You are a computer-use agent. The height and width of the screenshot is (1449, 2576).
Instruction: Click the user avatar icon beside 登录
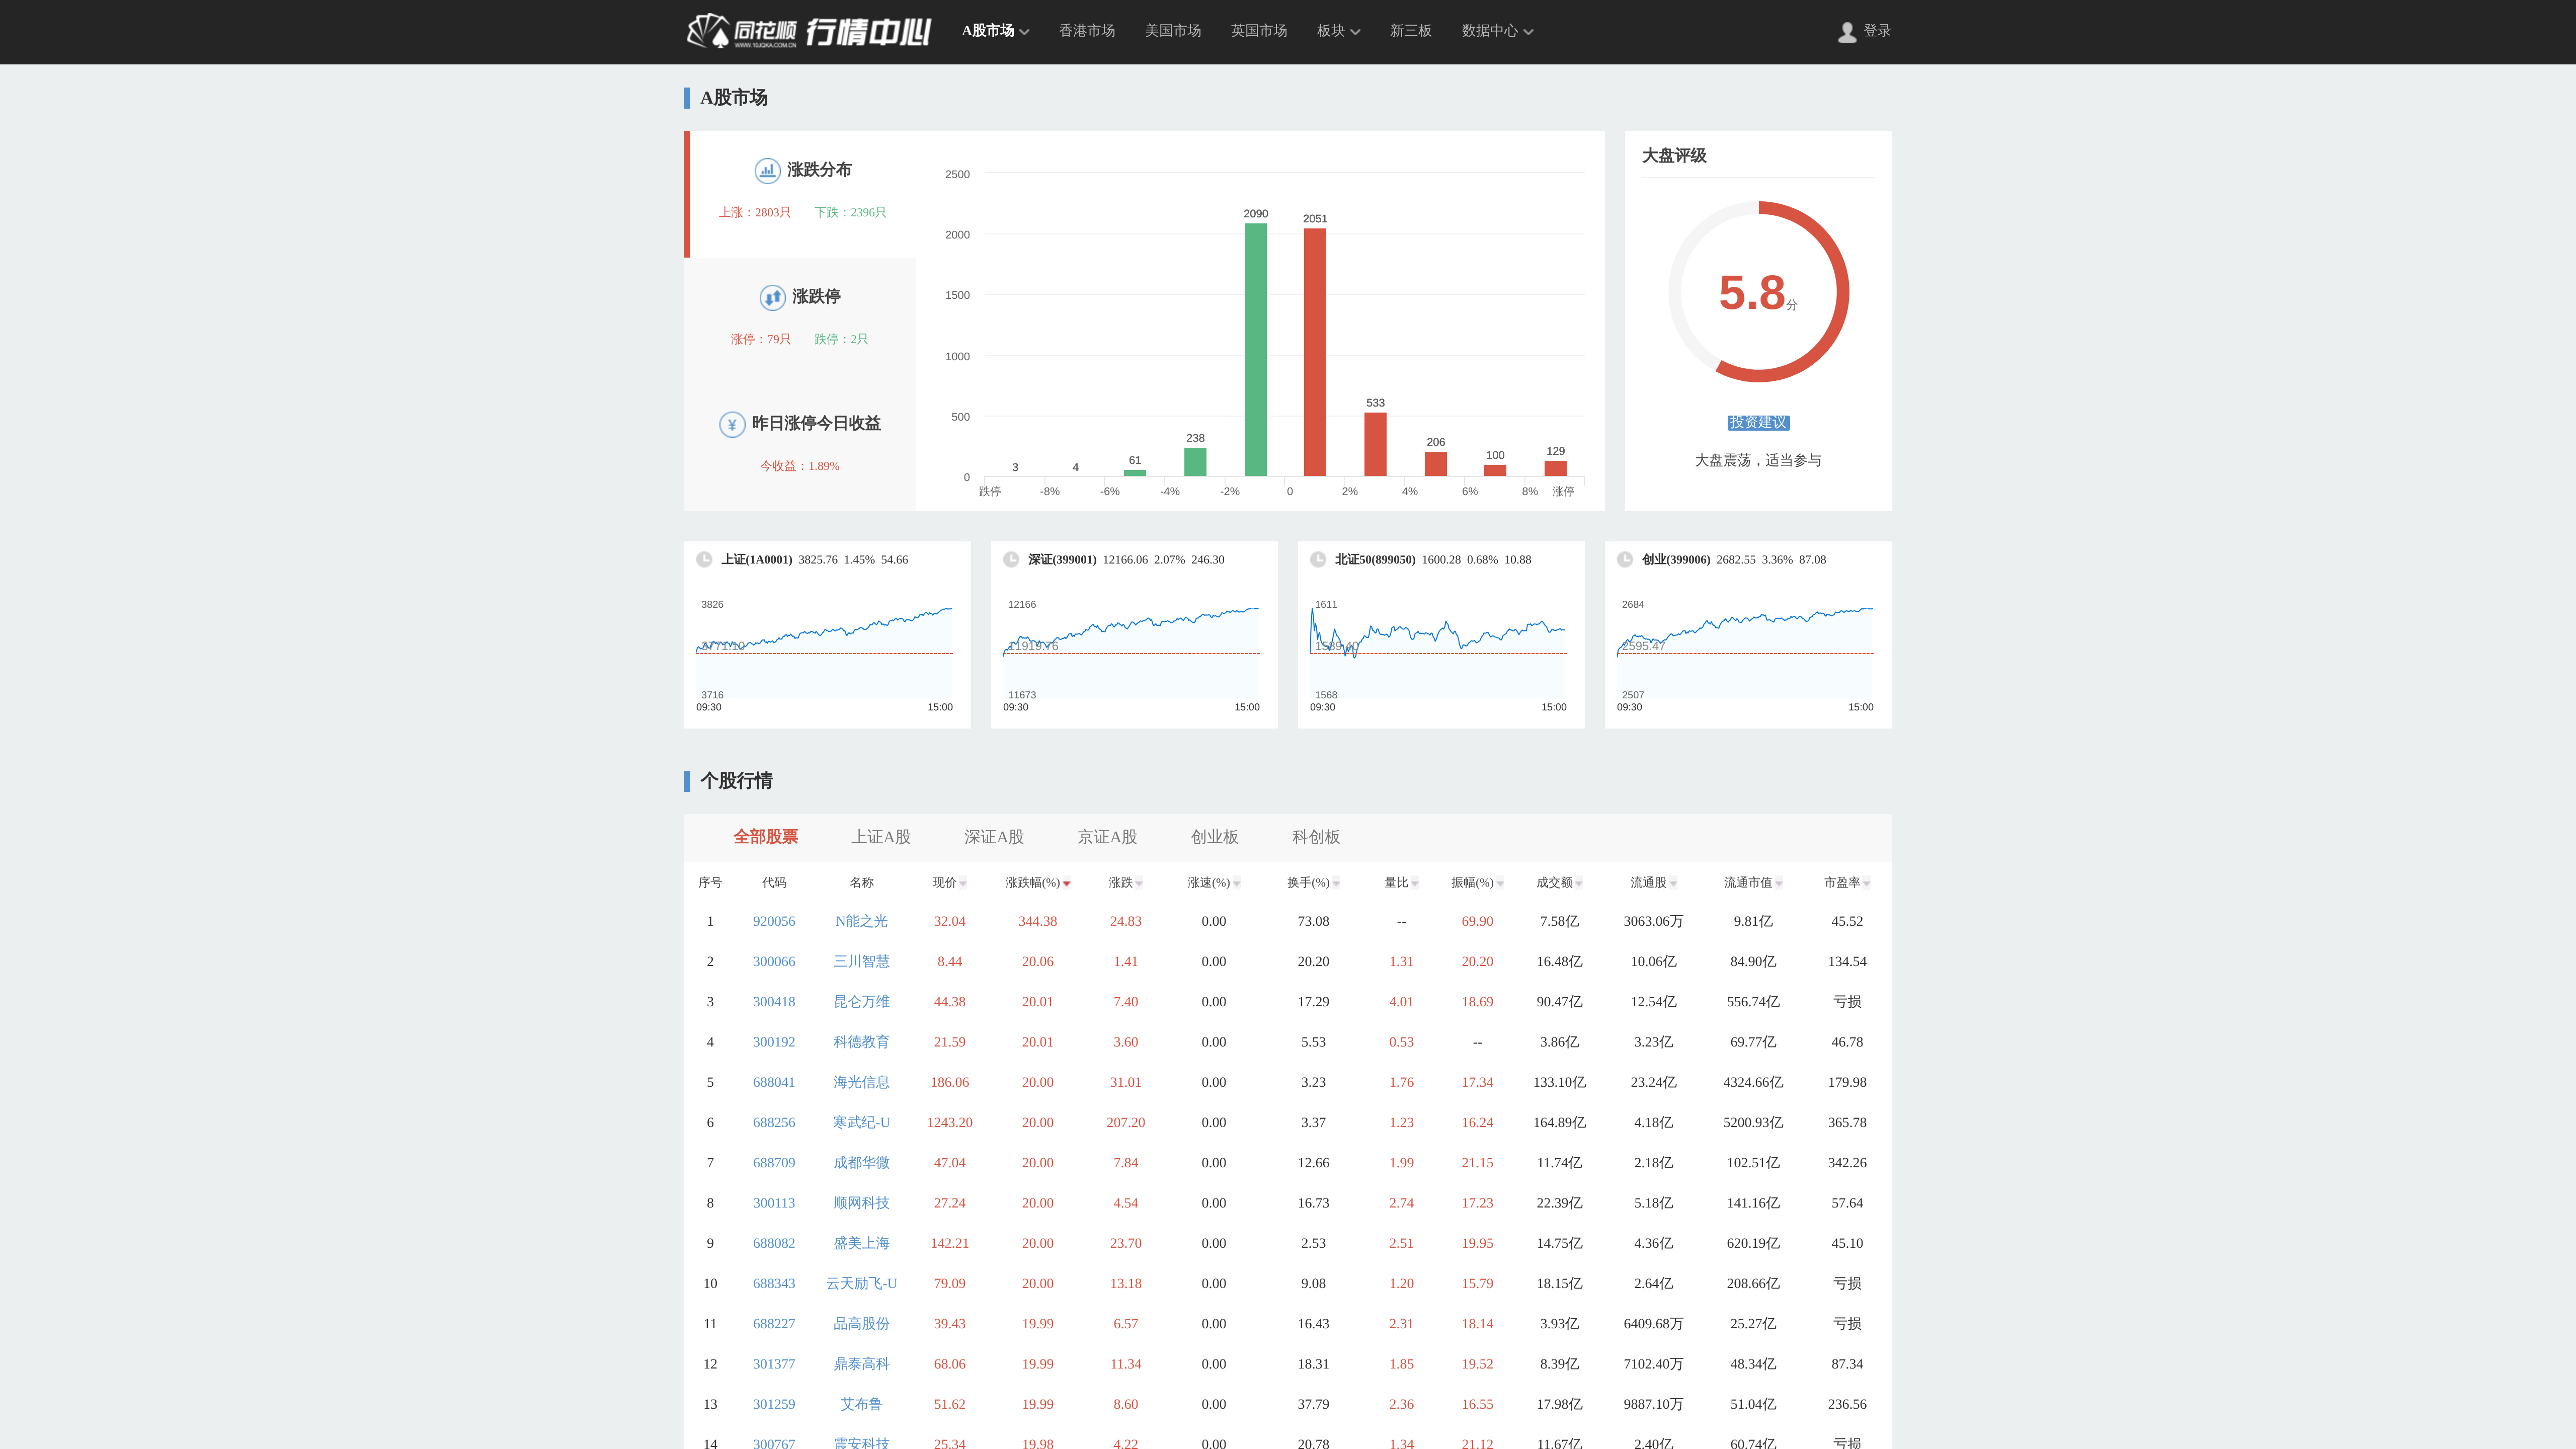pyautogui.click(x=1847, y=32)
